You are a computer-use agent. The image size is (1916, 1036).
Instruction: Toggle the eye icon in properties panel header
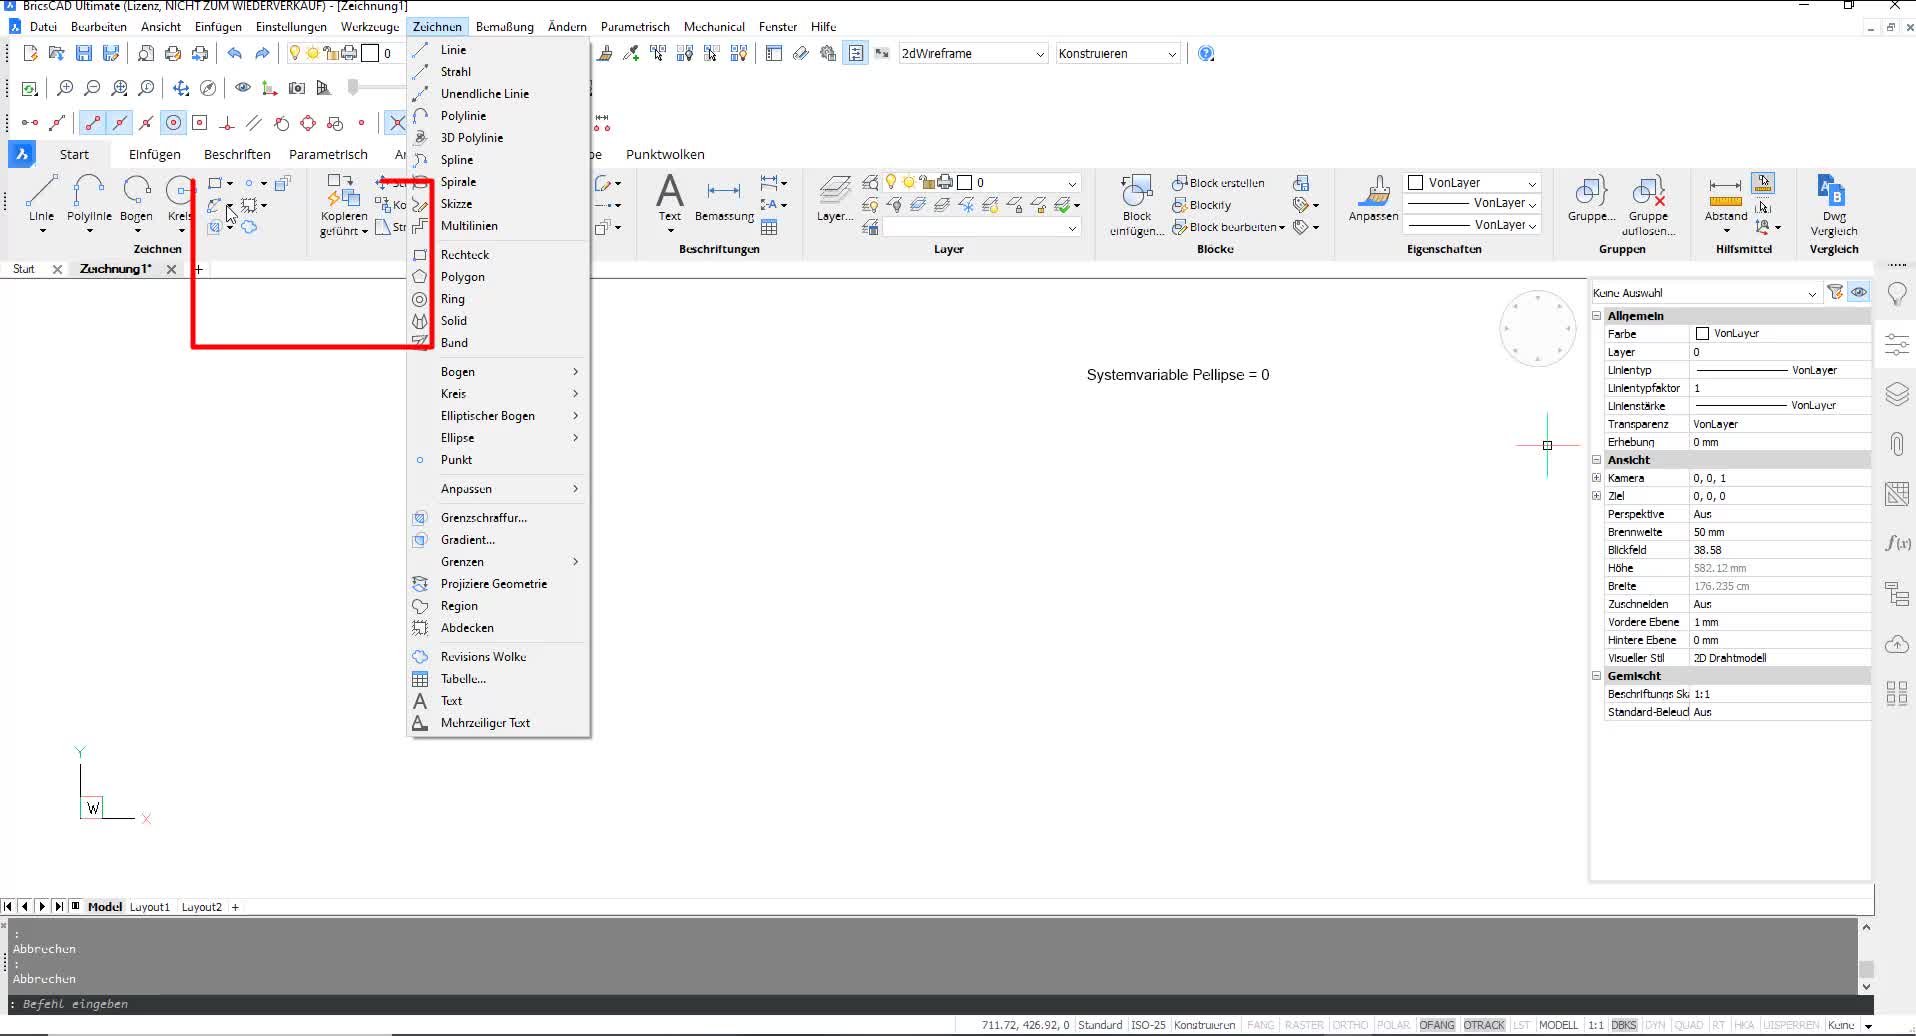pyautogui.click(x=1859, y=292)
